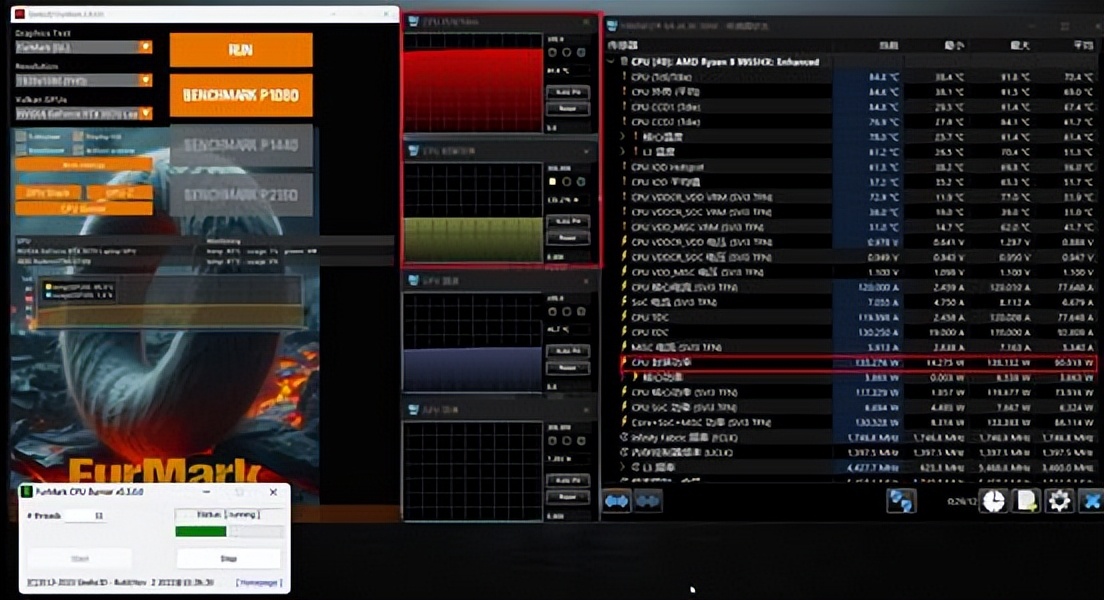Open HWiNFO sensor settings gear icon

click(x=1059, y=501)
